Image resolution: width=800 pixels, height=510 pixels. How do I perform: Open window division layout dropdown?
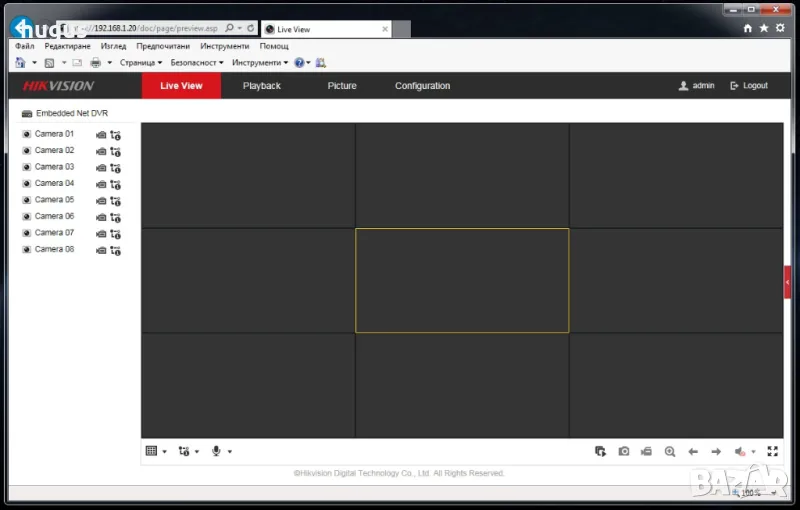pos(156,452)
